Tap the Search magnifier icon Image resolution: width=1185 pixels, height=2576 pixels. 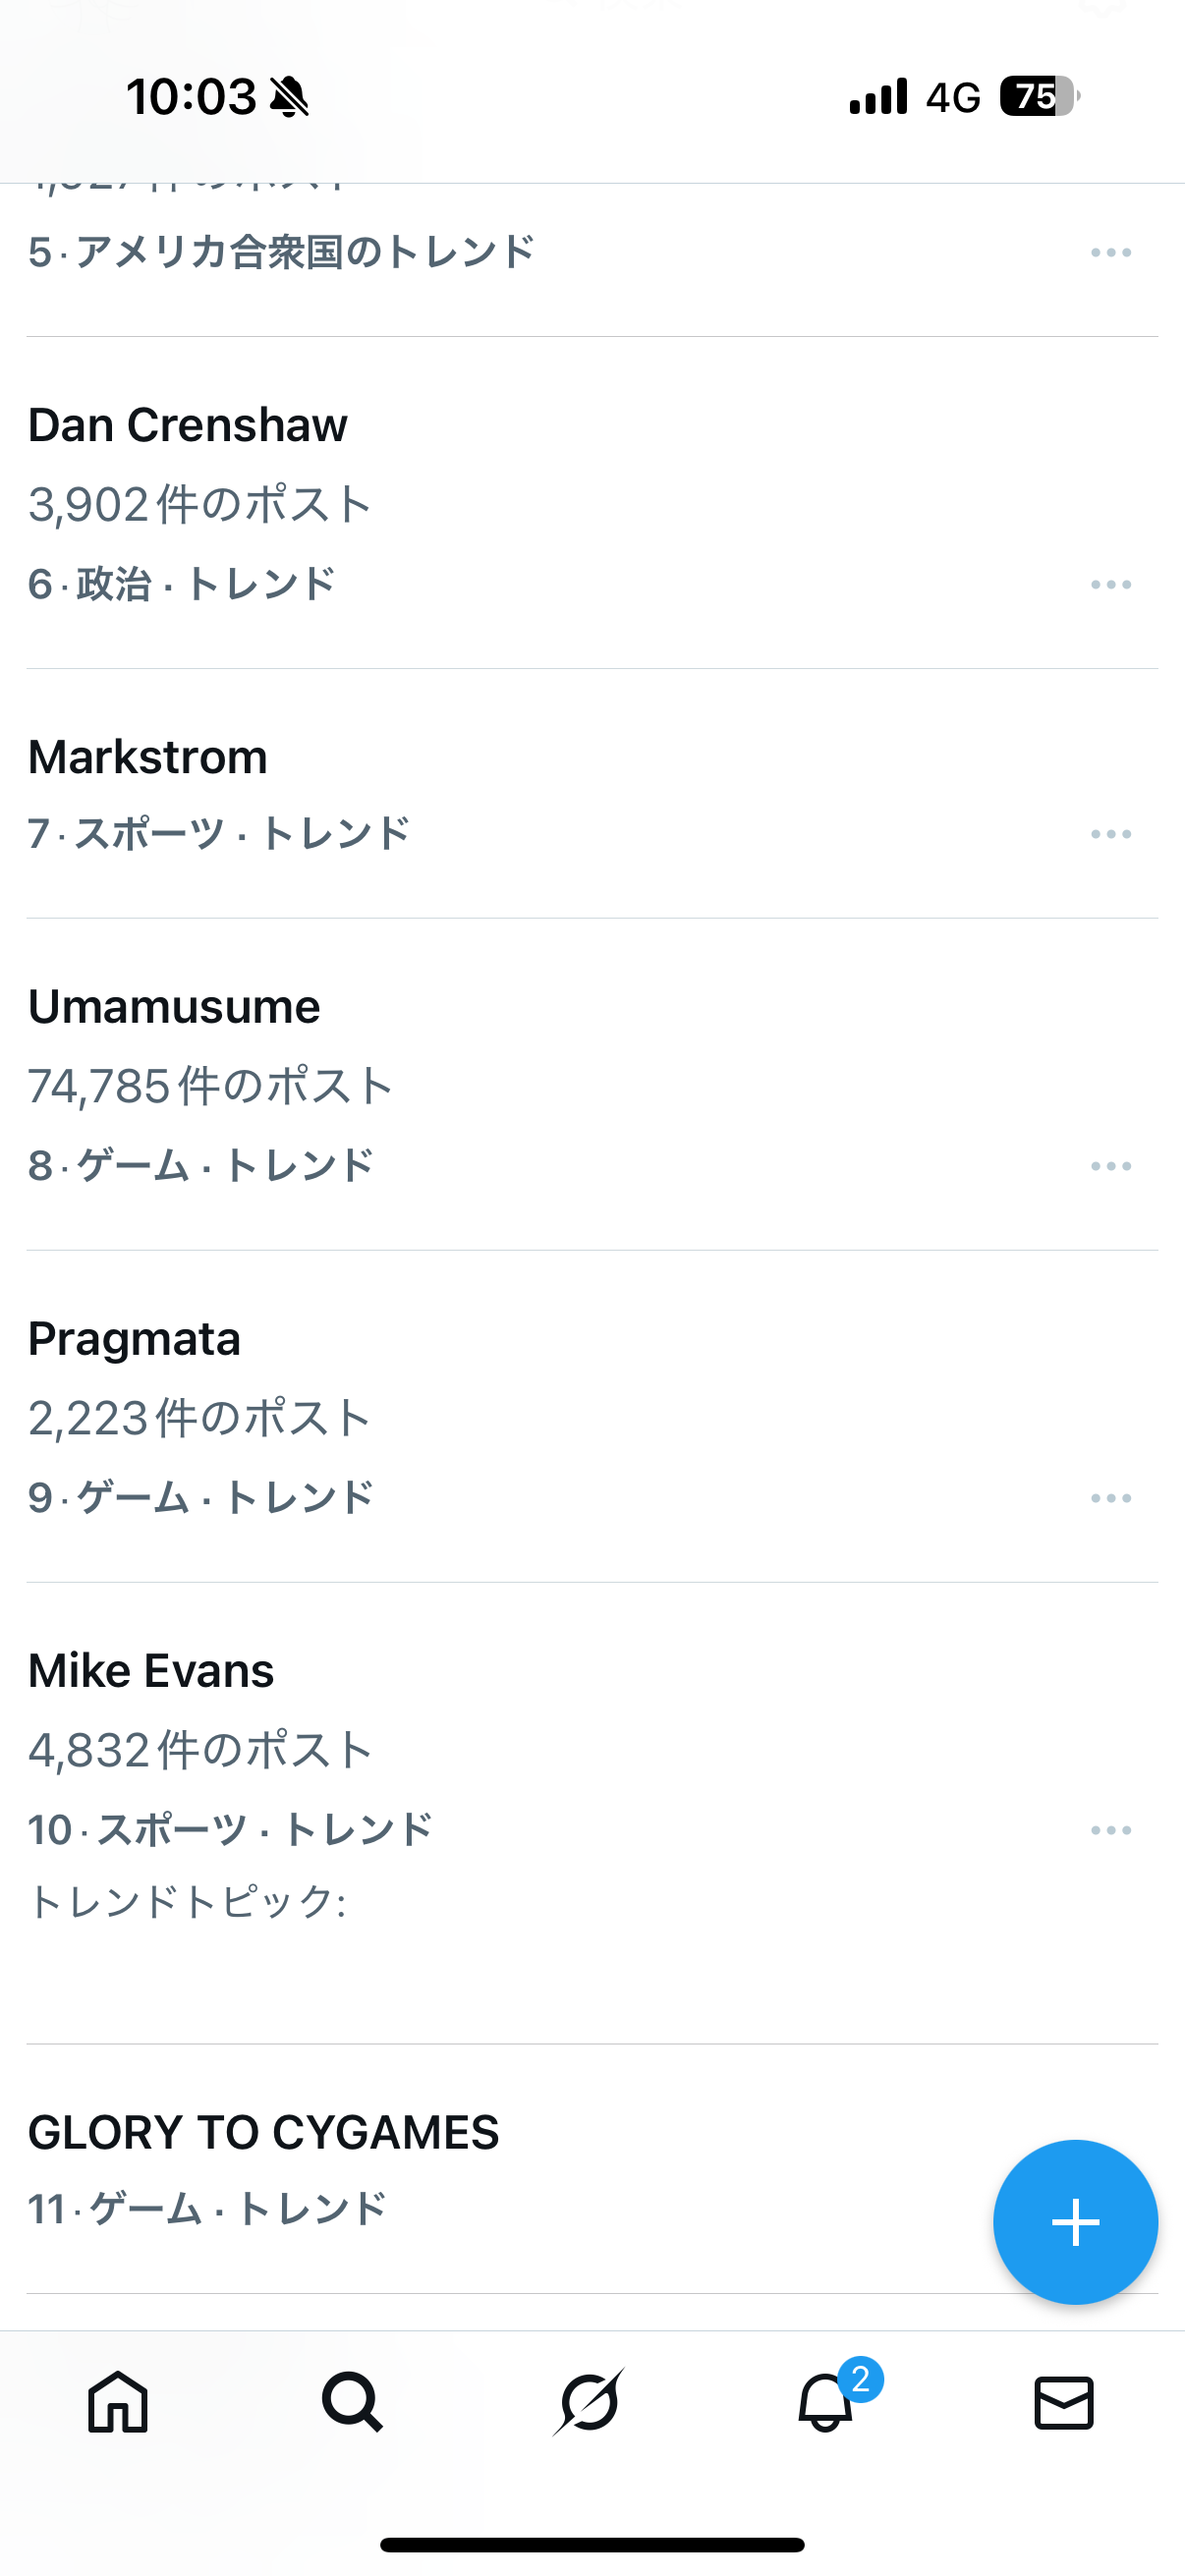tap(352, 2402)
